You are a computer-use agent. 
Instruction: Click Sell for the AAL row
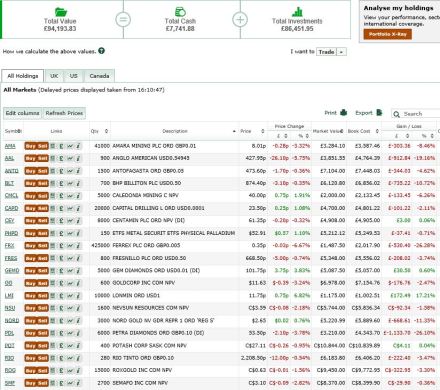coord(43,158)
